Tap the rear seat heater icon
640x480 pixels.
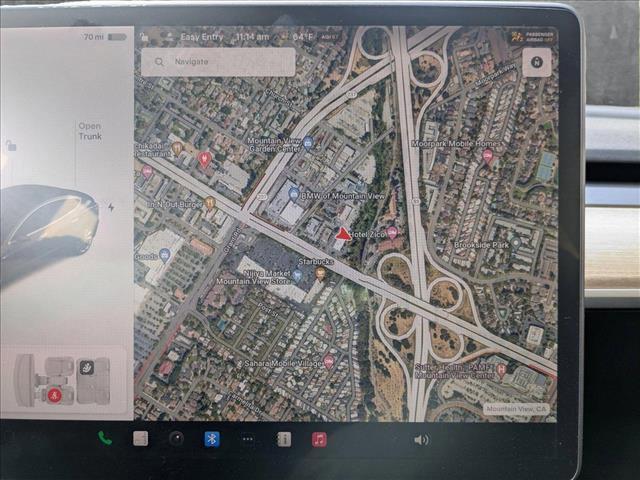(x=87, y=368)
